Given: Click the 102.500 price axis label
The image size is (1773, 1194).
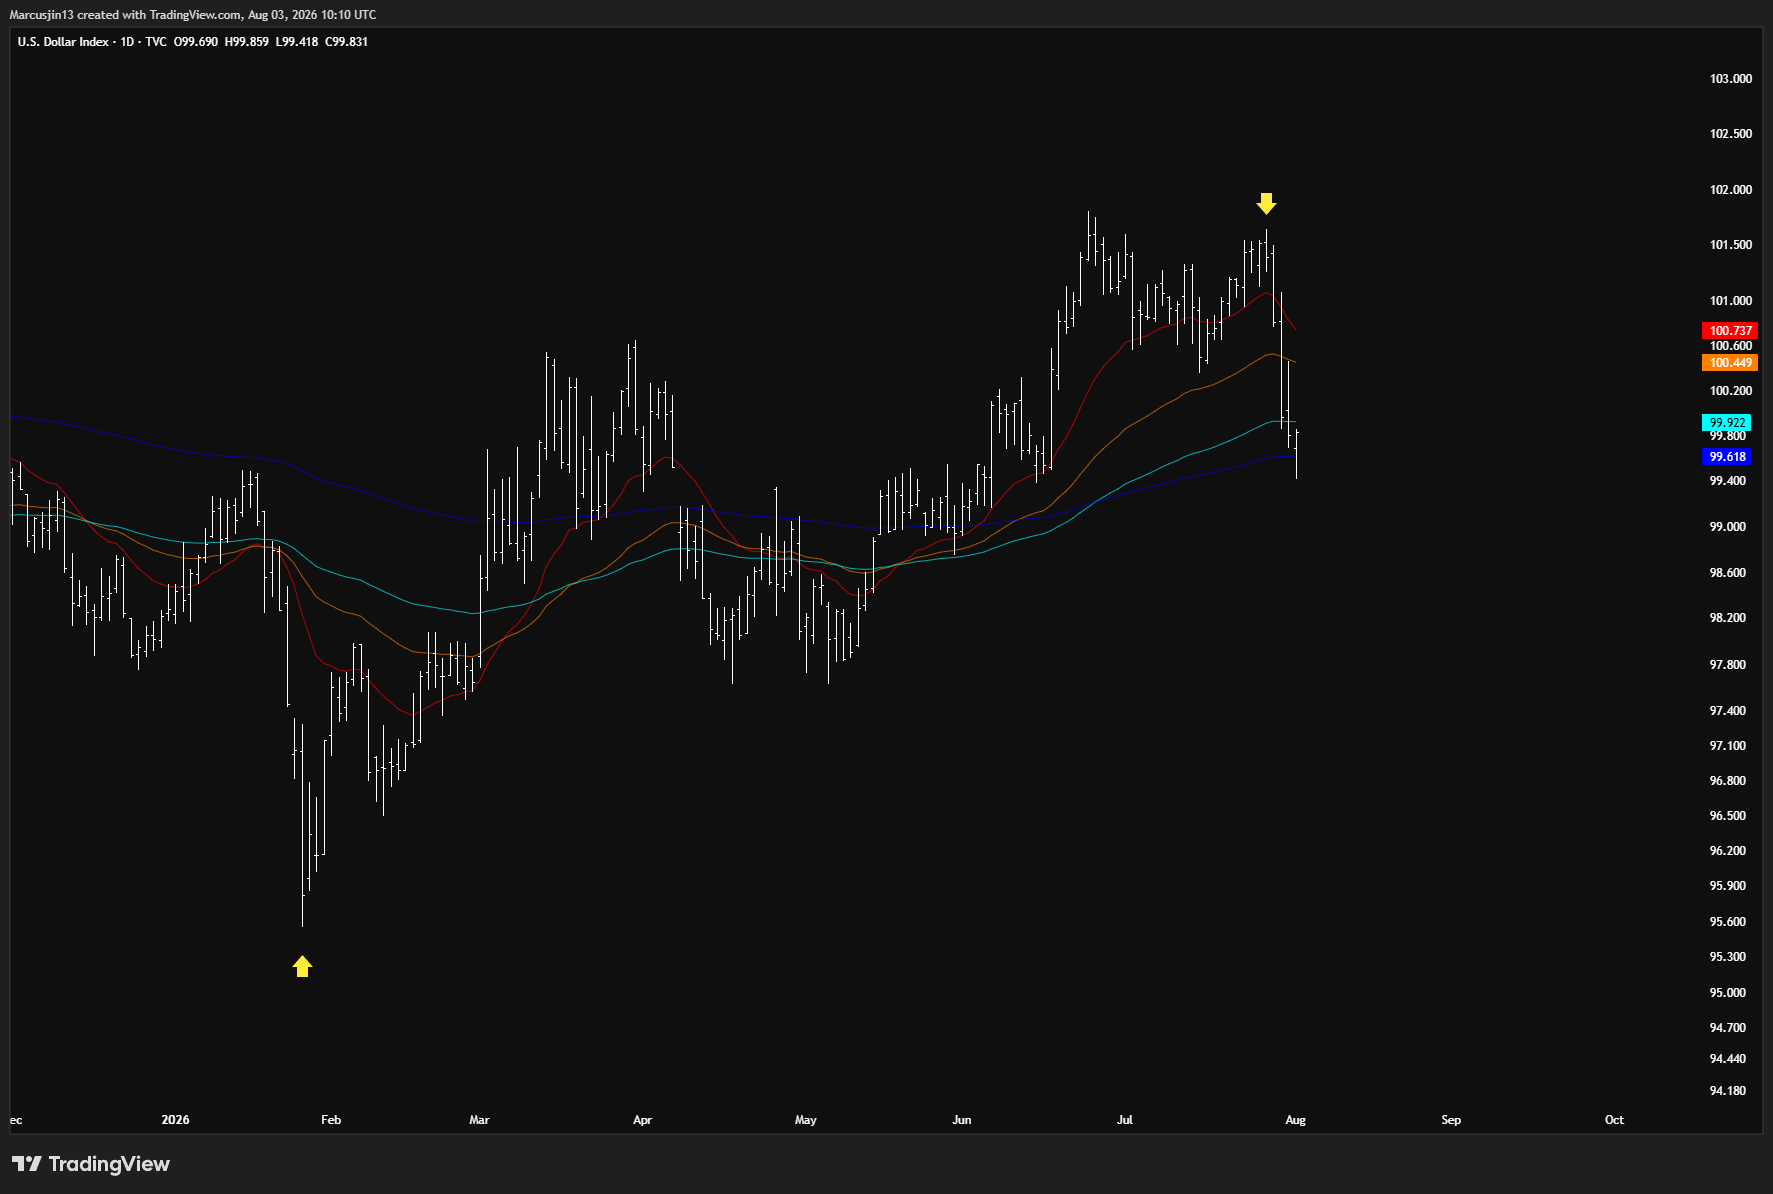Looking at the screenshot, I should click(1731, 134).
